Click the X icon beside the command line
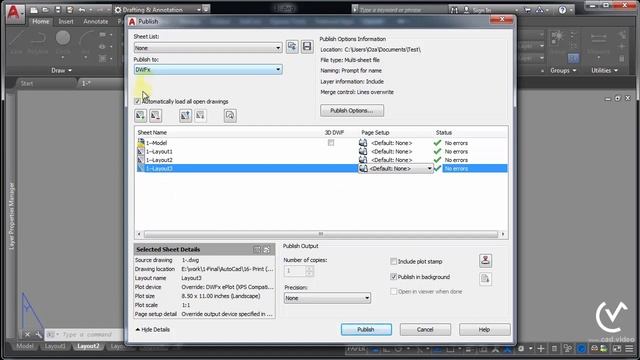 coord(27,335)
